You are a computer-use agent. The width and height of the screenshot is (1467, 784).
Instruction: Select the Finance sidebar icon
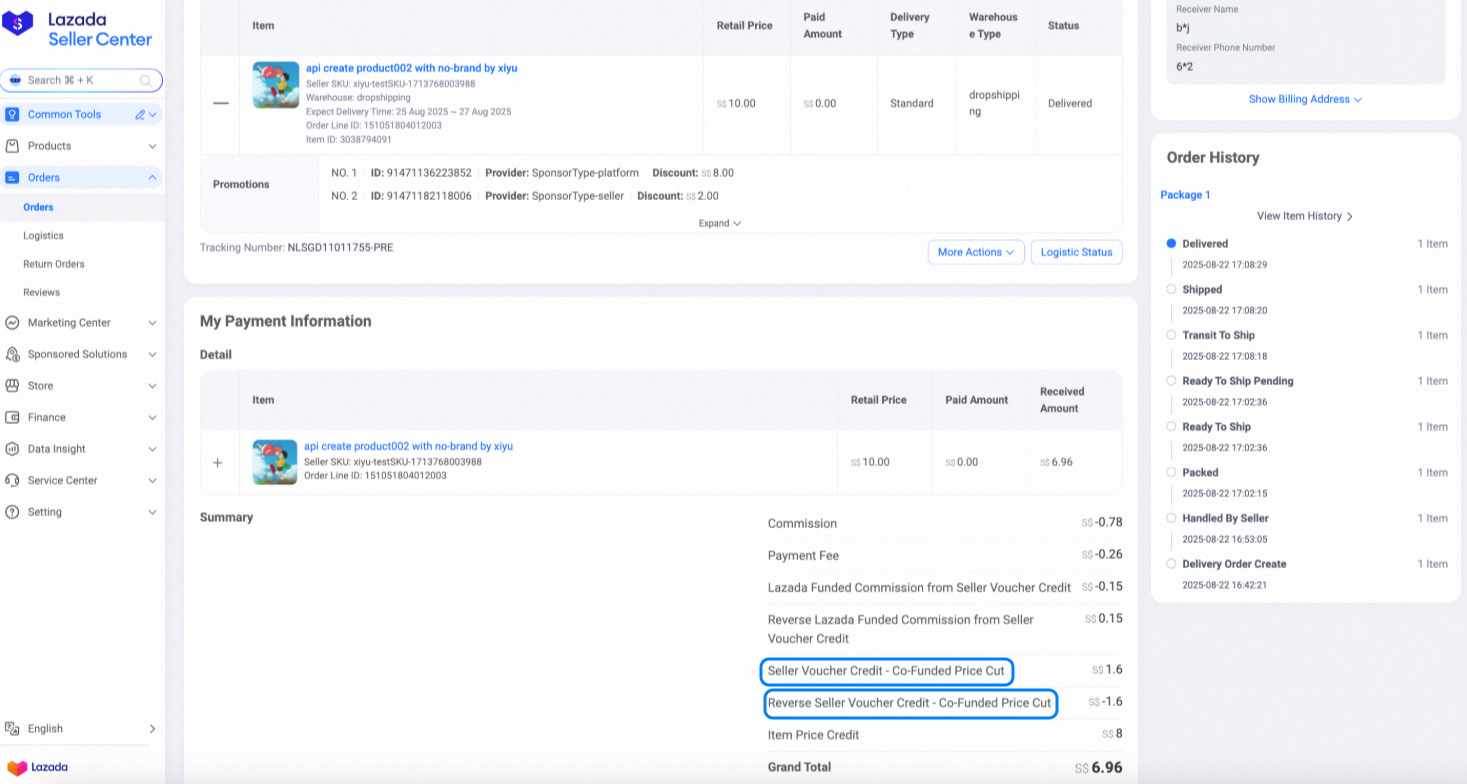click(12, 417)
